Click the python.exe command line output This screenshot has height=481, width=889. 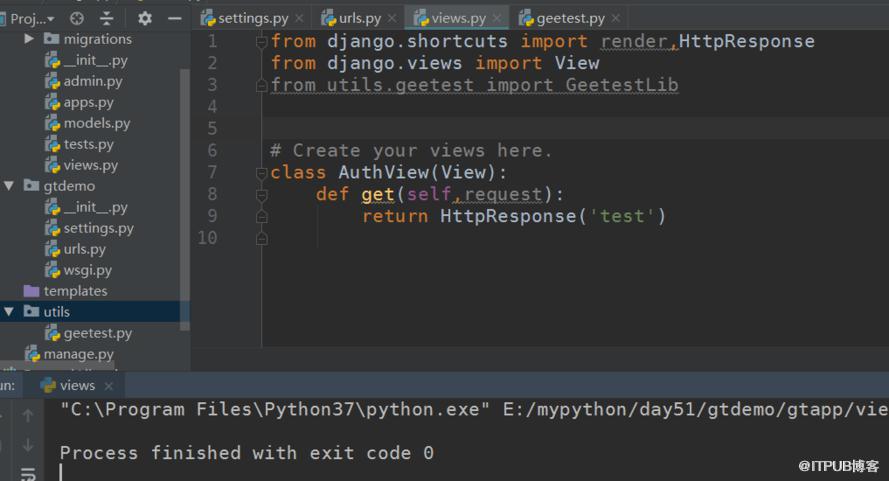pos(474,410)
